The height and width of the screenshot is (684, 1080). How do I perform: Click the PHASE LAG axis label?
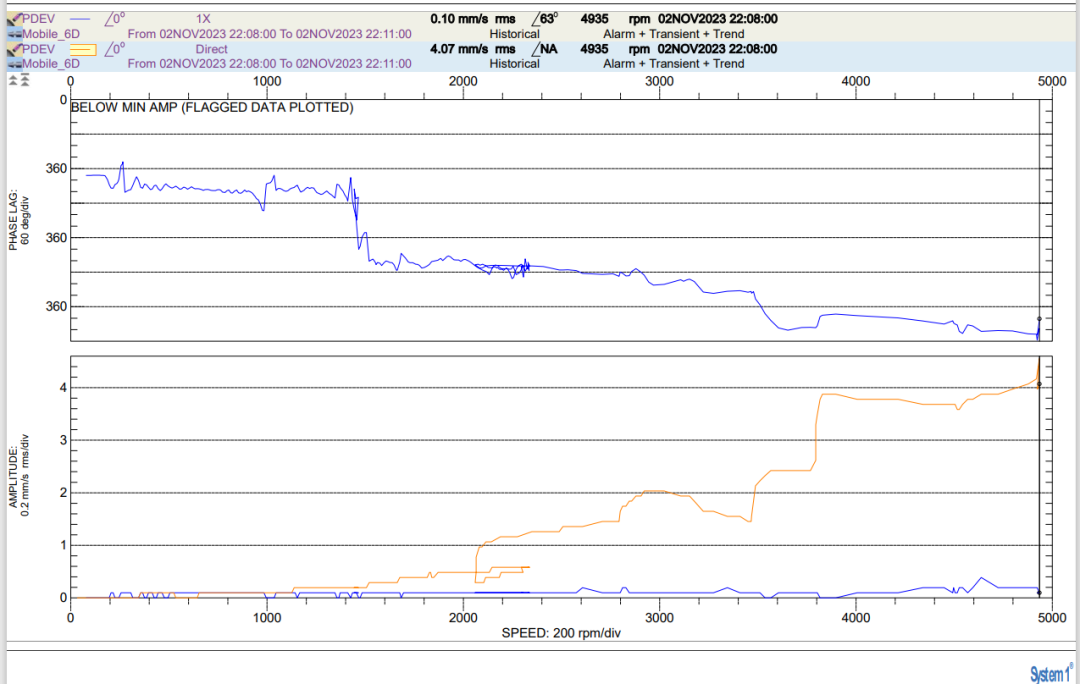[x=19, y=220]
